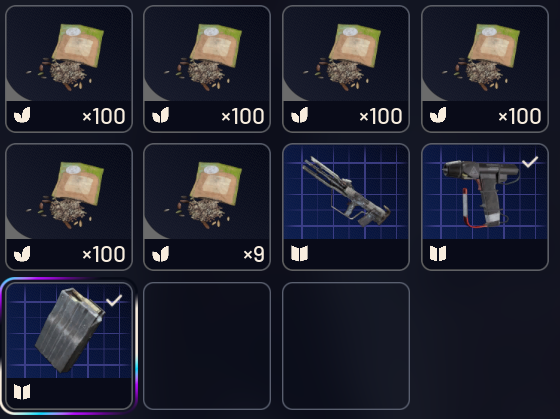The image size is (560, 419).
Task: Click the book icon under the magazine blueprint
Action: coord(22,392)
